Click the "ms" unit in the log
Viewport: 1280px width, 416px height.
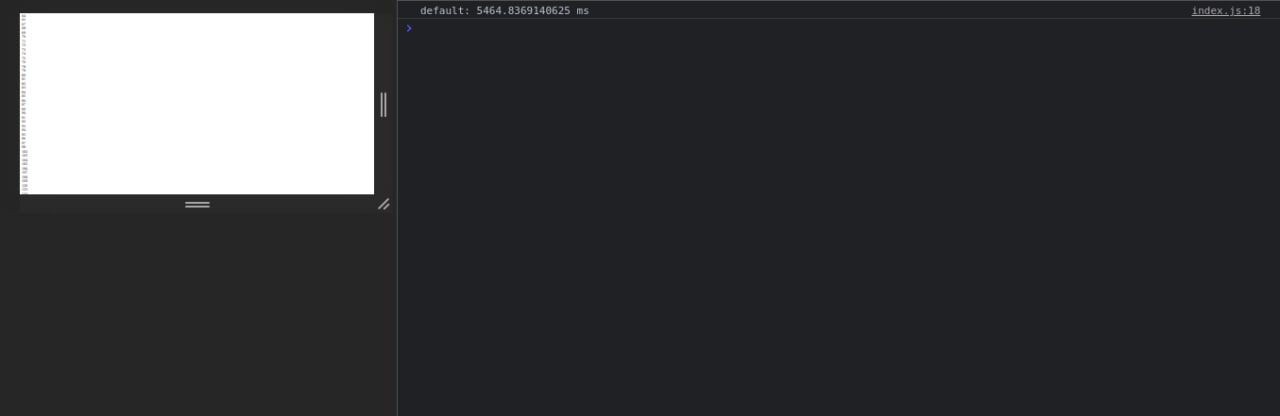tap(582, 11)
